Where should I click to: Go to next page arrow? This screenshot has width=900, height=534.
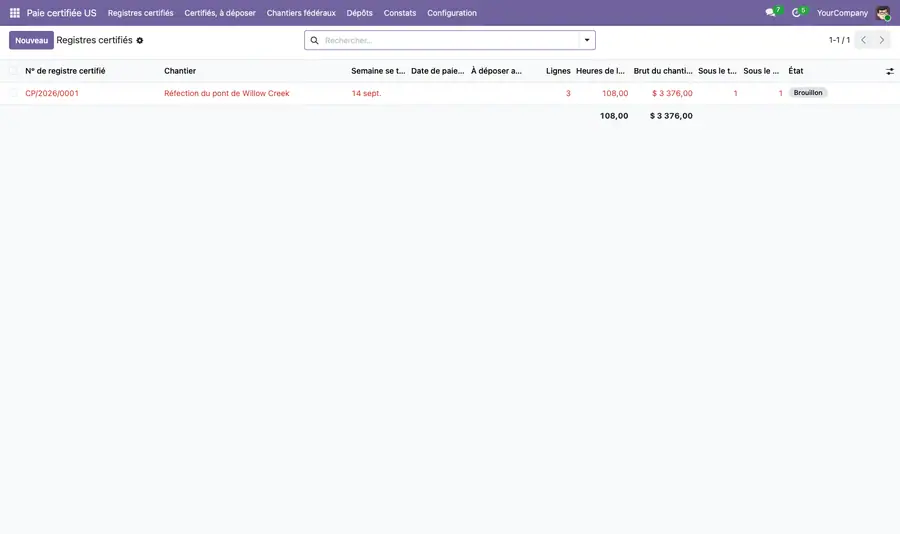pos(882,40)
